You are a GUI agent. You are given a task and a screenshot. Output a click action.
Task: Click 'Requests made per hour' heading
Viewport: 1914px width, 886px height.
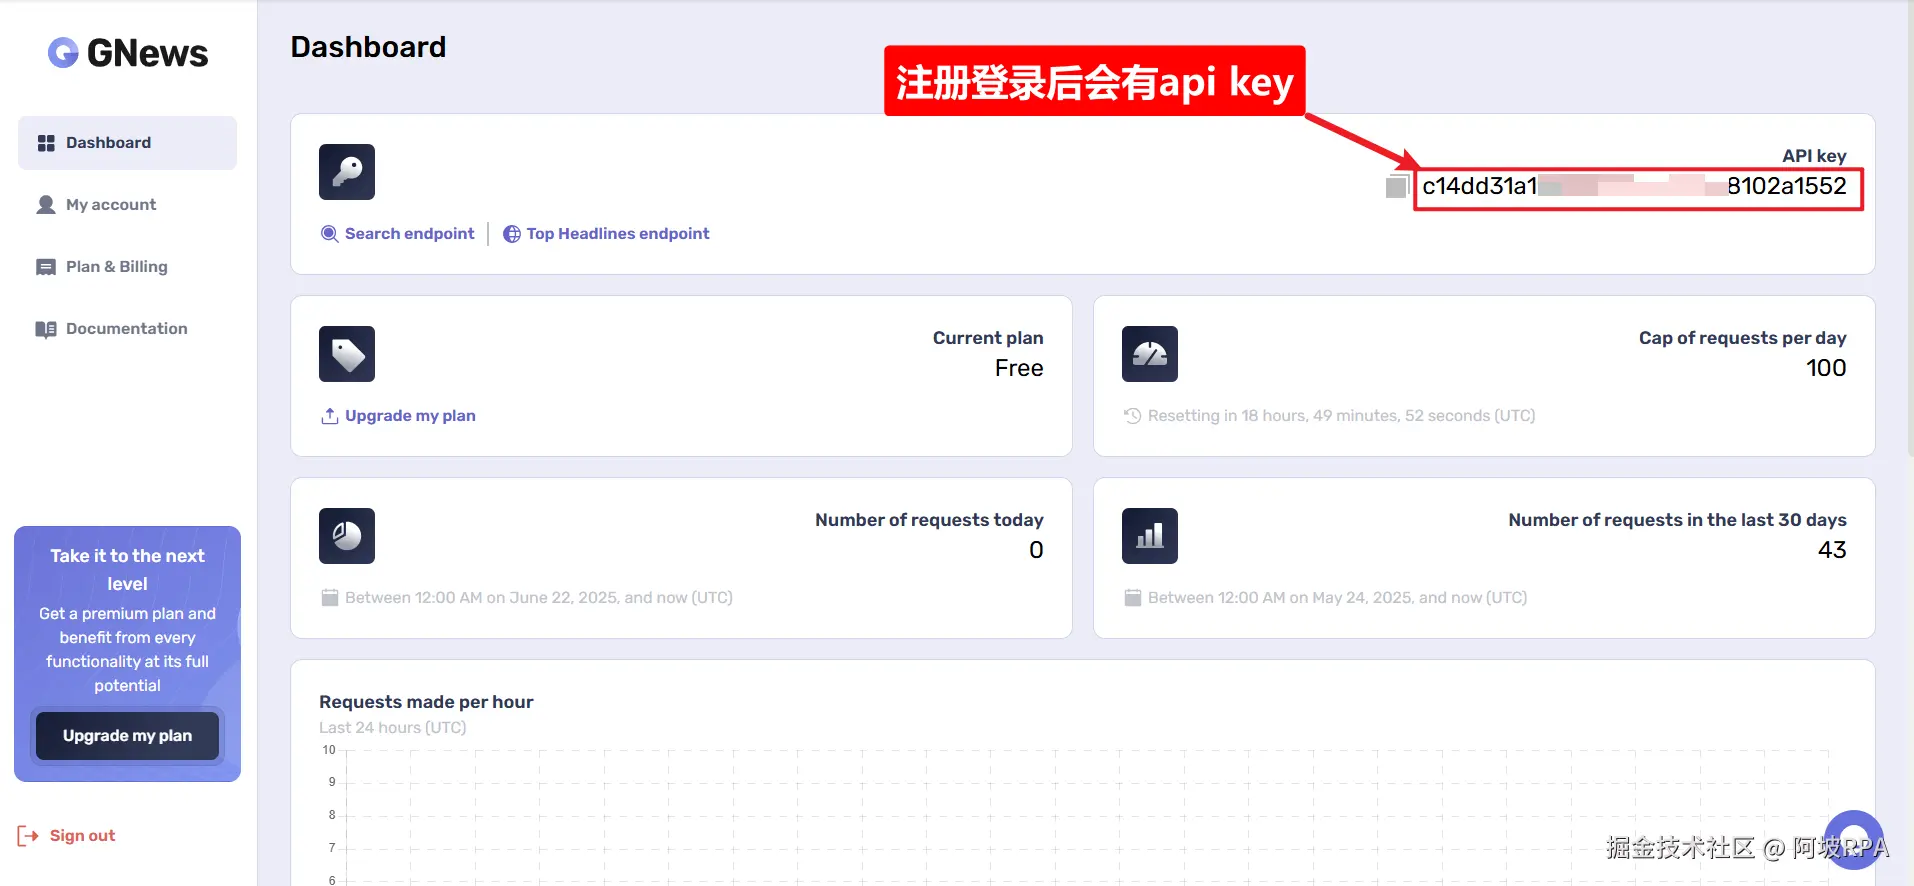pos(426,702)
